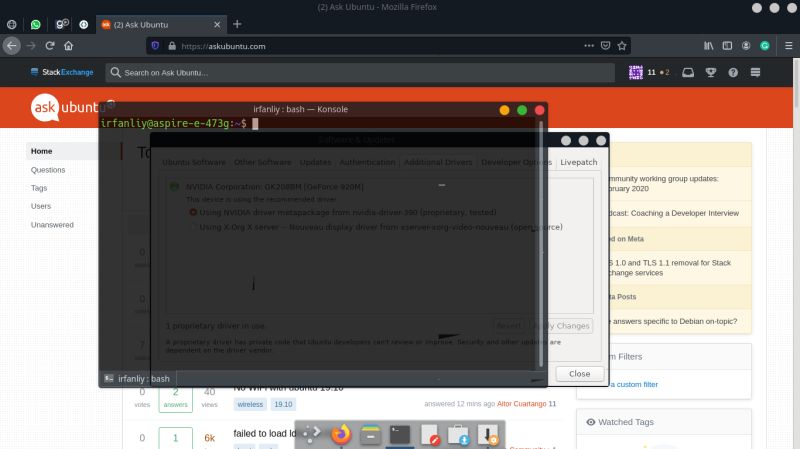800x449 pixels.
Task: Open Grammarly extension icon
Action: 764,45
